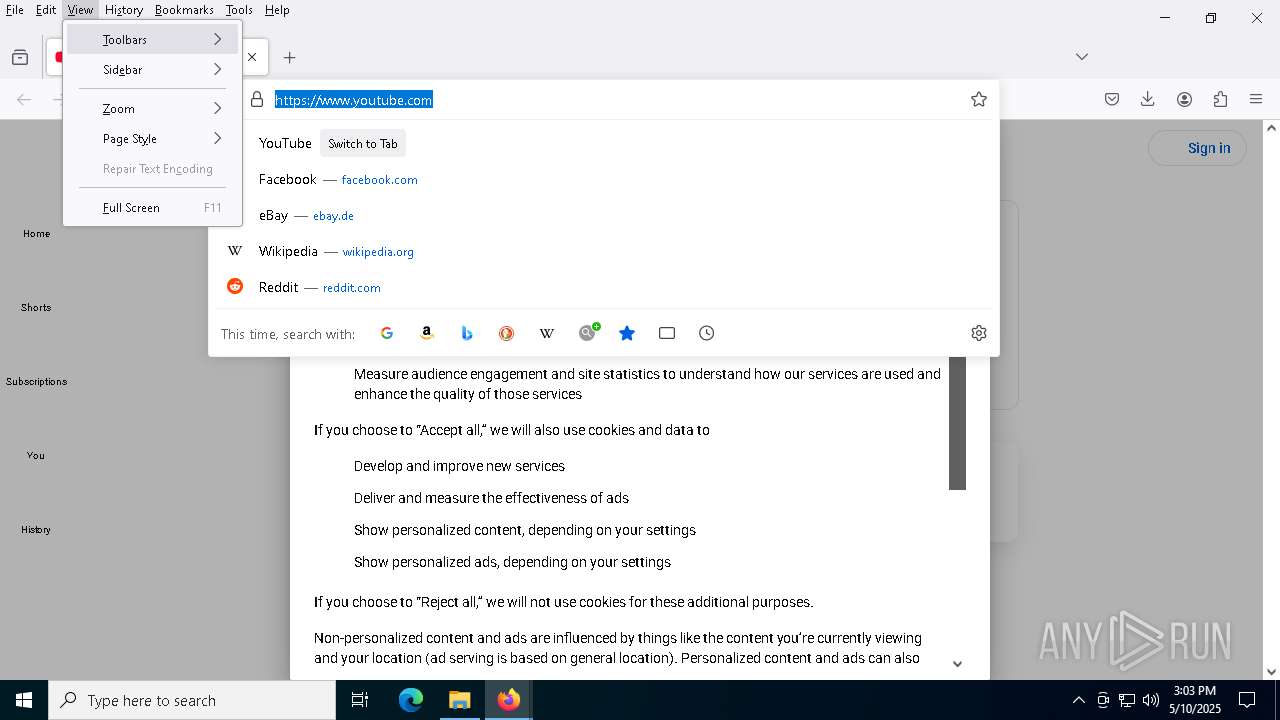The height and width of the screenshot is (720, 1280).
Task: Select the Reddit reddit.com suggestion
Action: (x=604, y=287)
